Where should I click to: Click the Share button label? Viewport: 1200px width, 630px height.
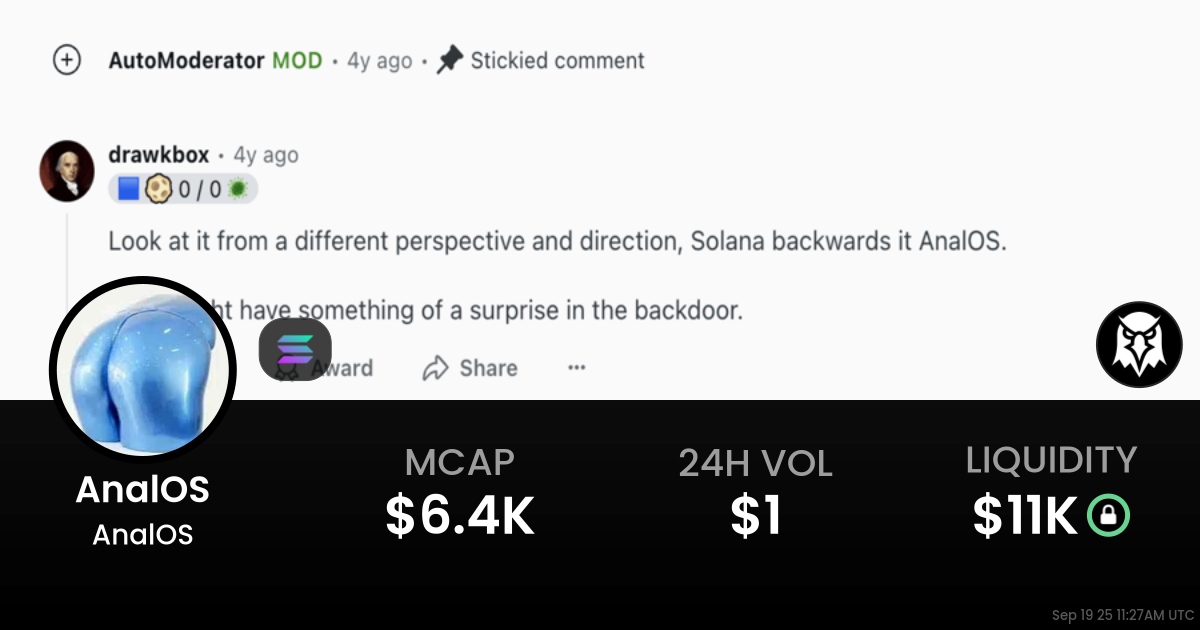click(488, 368)
